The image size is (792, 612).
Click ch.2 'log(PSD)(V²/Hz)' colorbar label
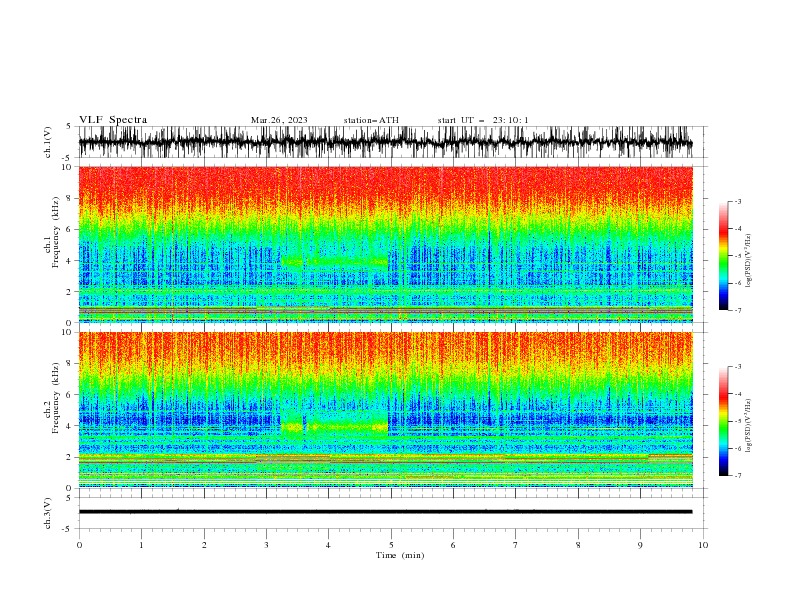point(748,425)
